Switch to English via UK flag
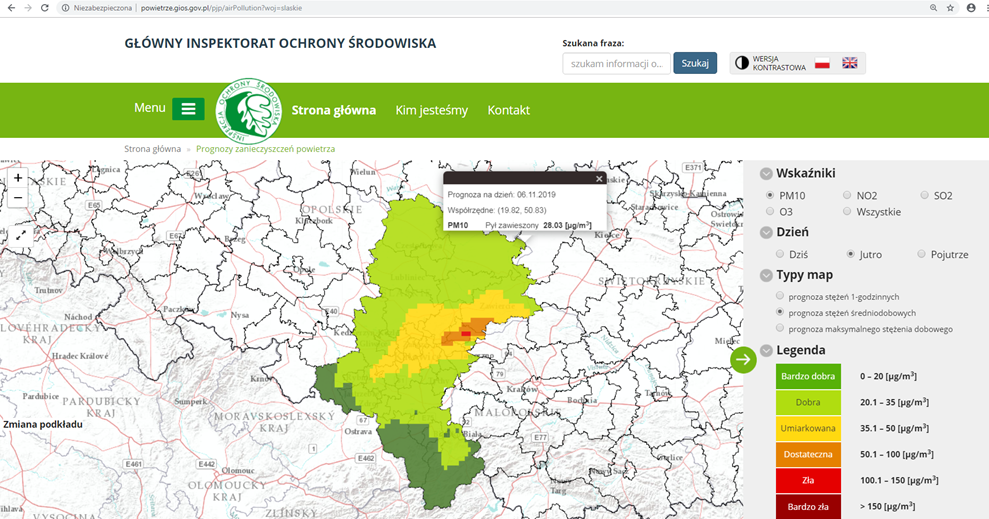The image size is (989, 519). click(x=850, y=63)
